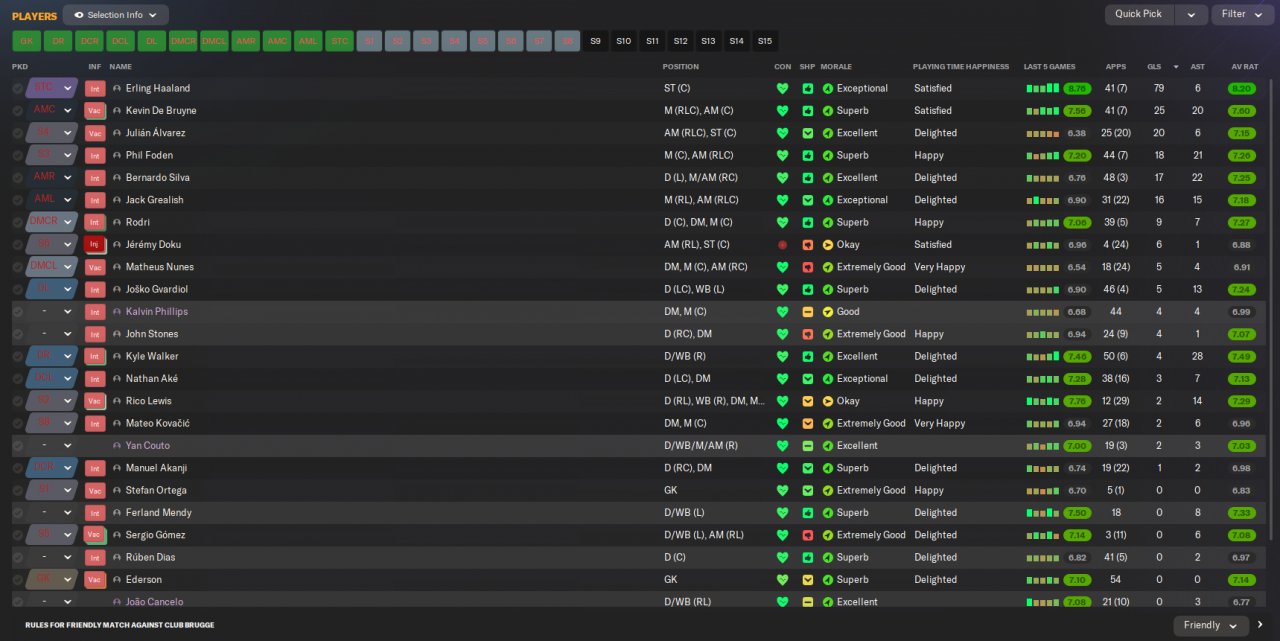Screen dimensions: 1280x641
Task: Click Haaland's last five games form bars
Action: click(x=1043, y=88)
